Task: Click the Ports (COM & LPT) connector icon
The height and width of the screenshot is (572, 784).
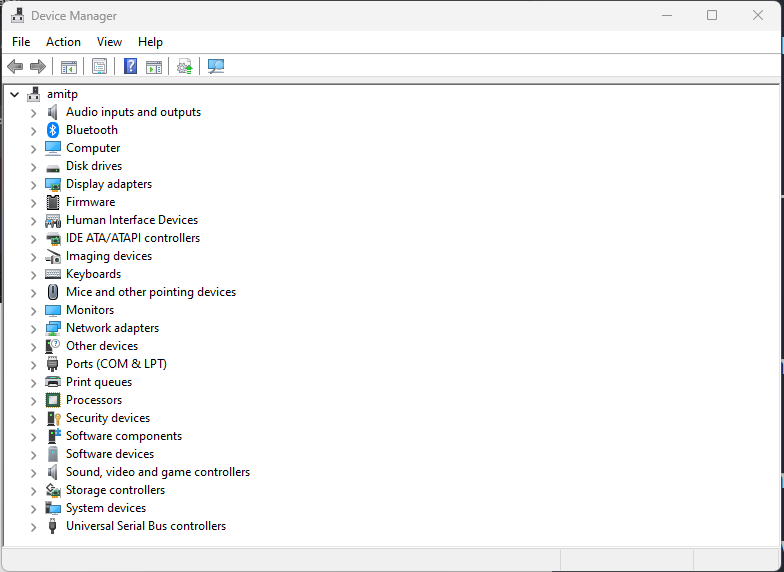Action: pyautogui.click(x=52, y=364)
